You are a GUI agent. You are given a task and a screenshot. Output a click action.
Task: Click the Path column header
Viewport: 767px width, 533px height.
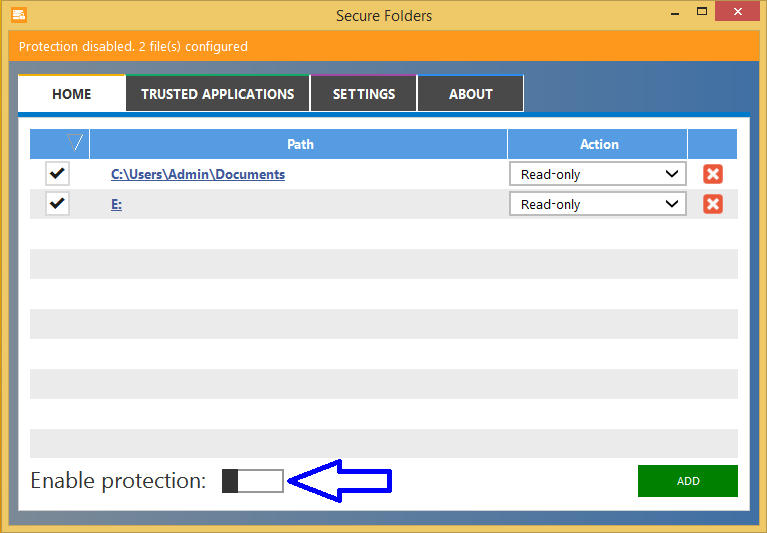298,144
